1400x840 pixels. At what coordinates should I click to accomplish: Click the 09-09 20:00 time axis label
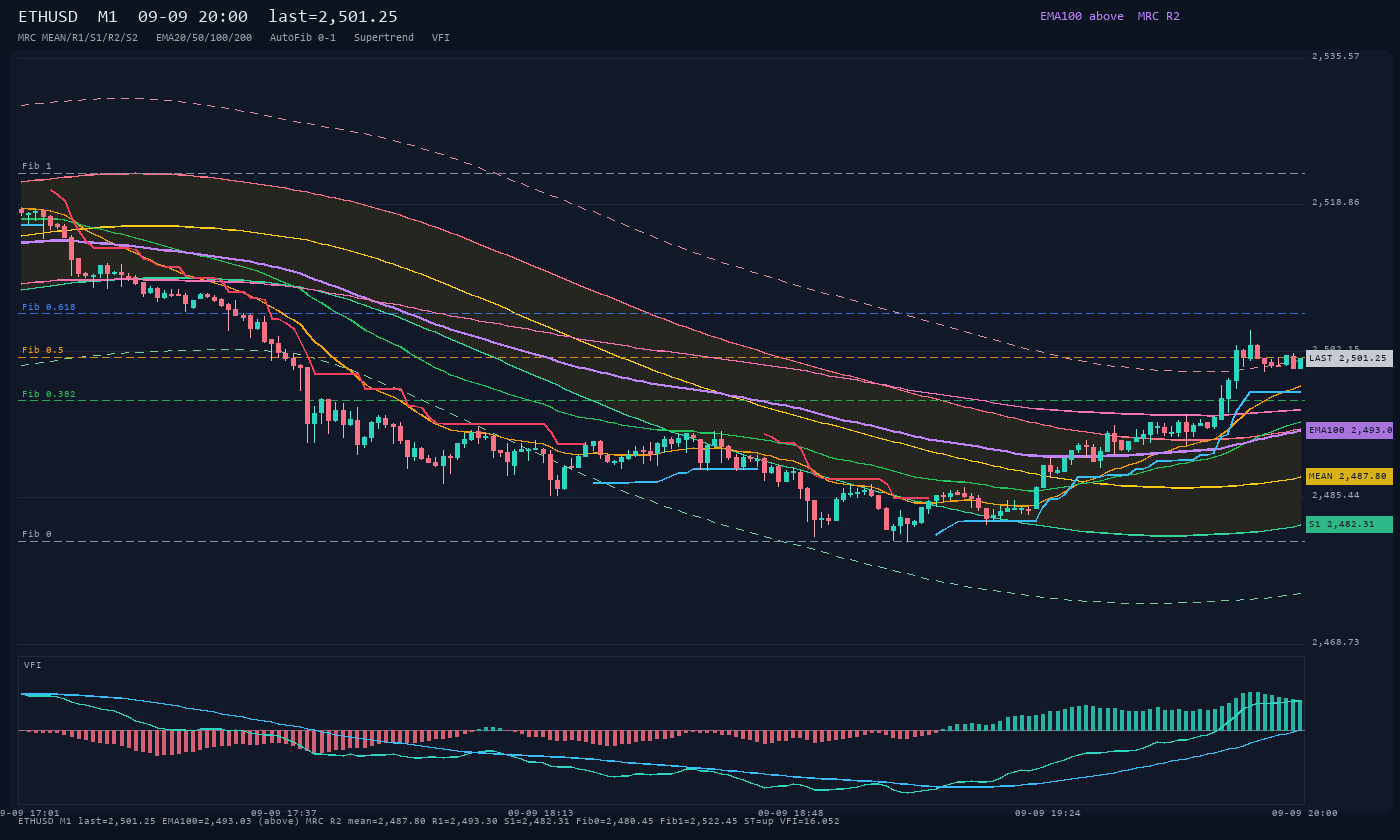(x=1305, y=813)
